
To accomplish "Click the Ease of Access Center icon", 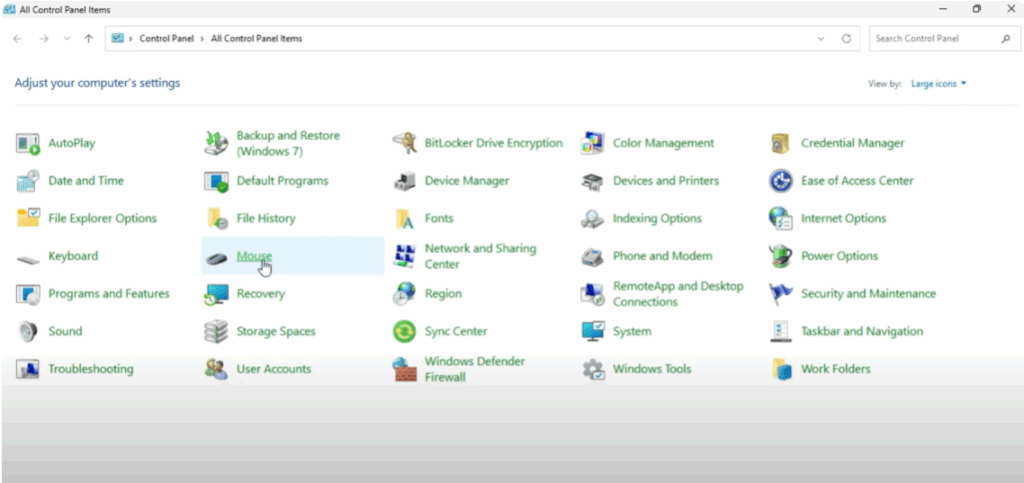I will [780, 181].
